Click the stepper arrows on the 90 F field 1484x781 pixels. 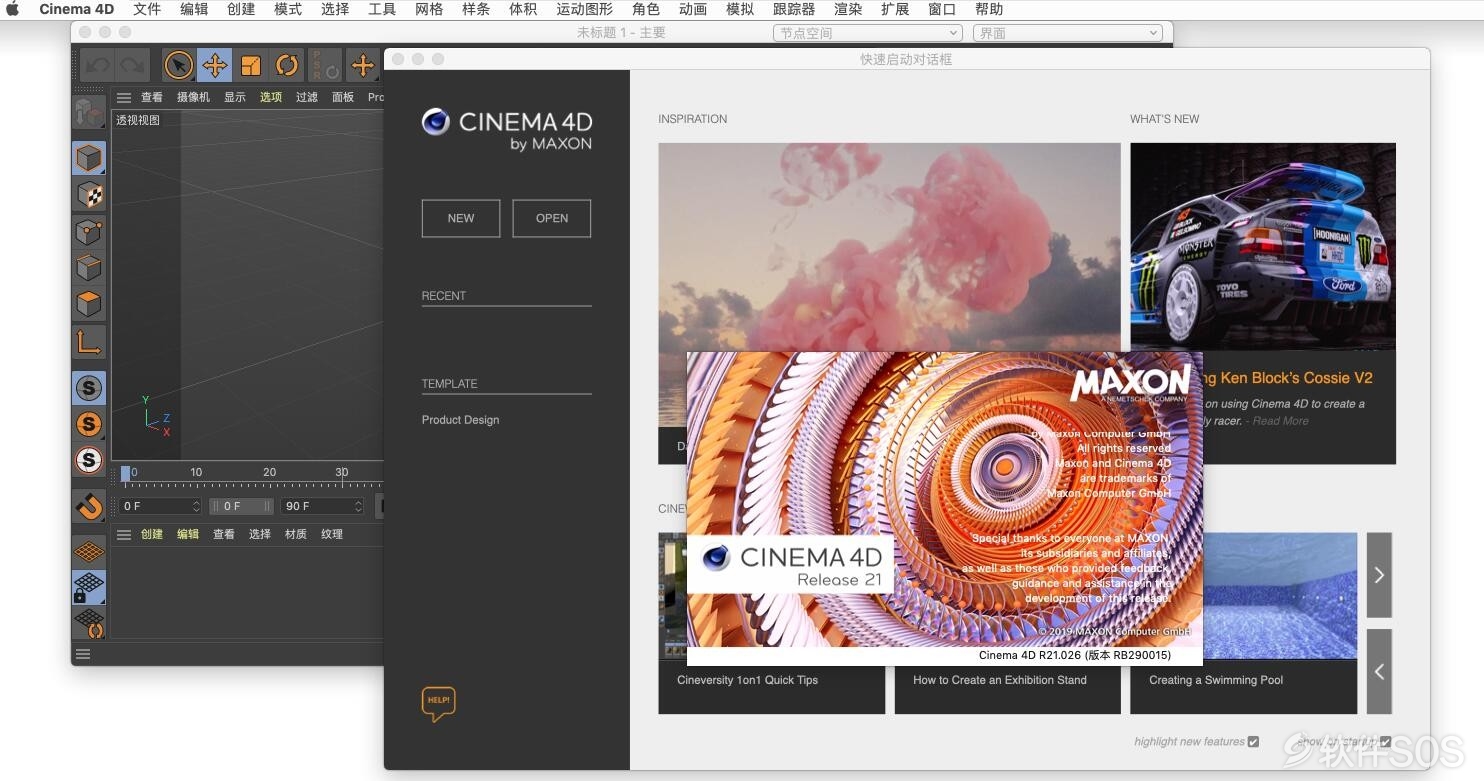coord(357,506)
